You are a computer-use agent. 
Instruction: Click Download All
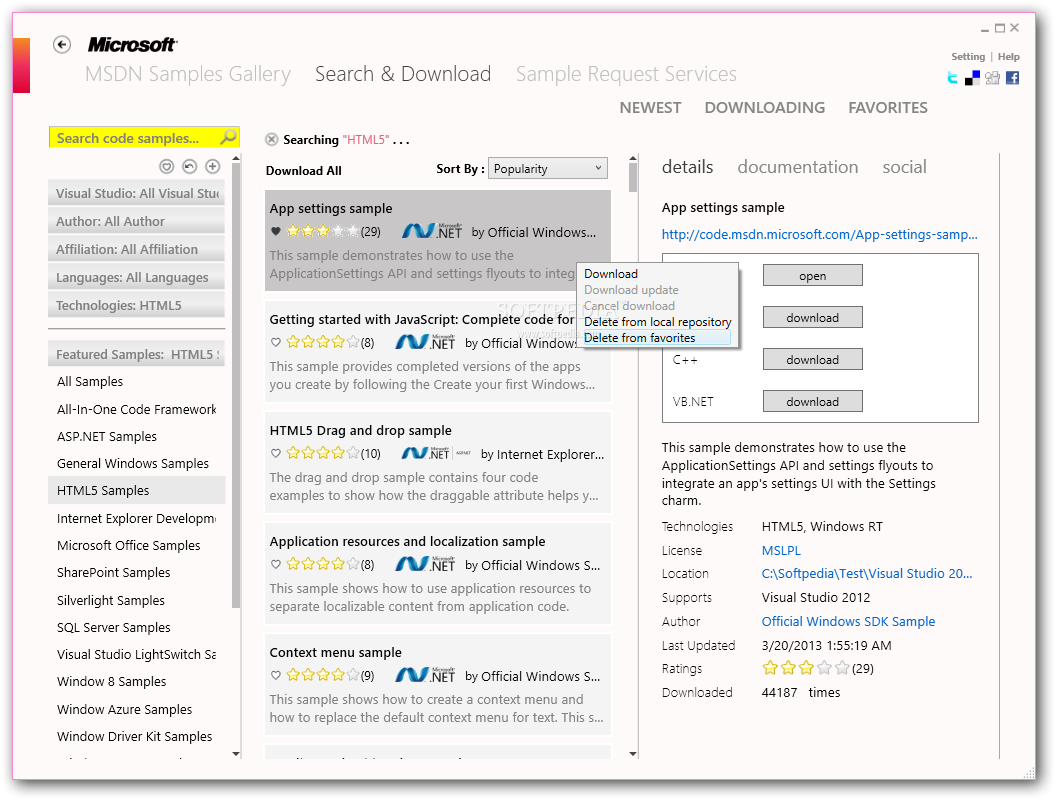(303, 170)
